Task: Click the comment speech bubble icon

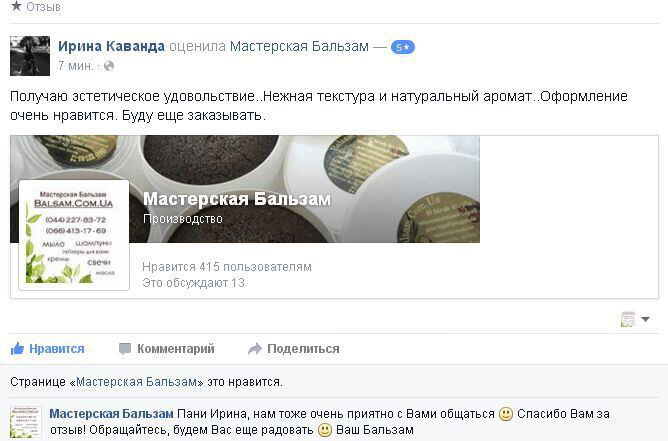Action: [x=125, y=349]
